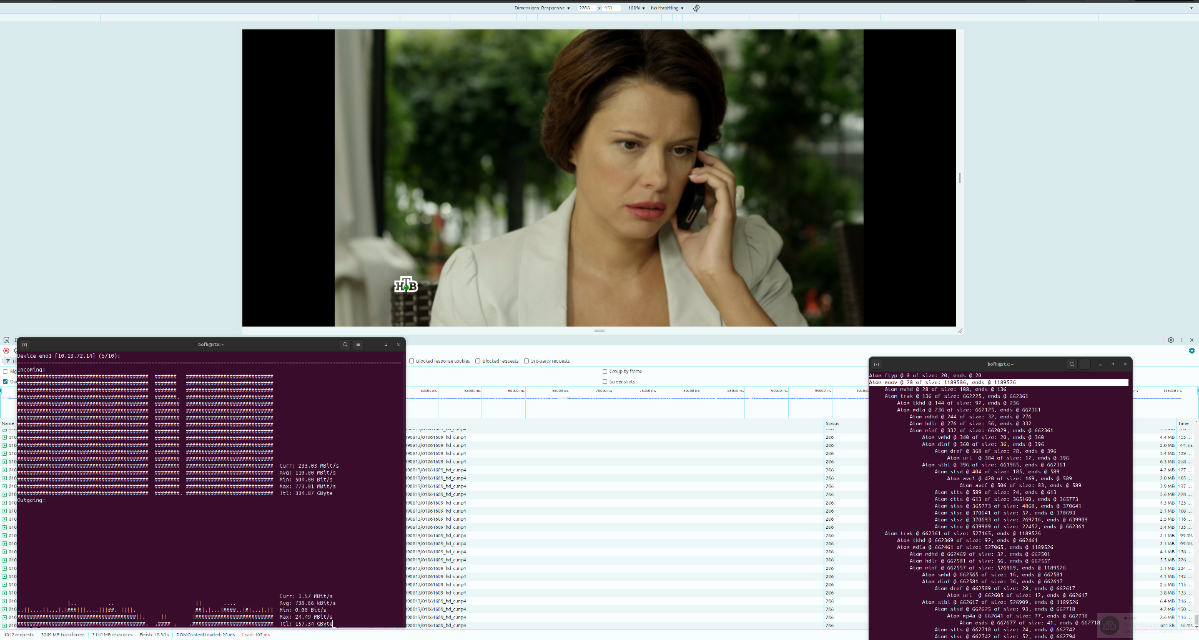Viewport: 1199px width, 640px height.
Task: Open the No throttling dropdown
Action: [667, 8]
